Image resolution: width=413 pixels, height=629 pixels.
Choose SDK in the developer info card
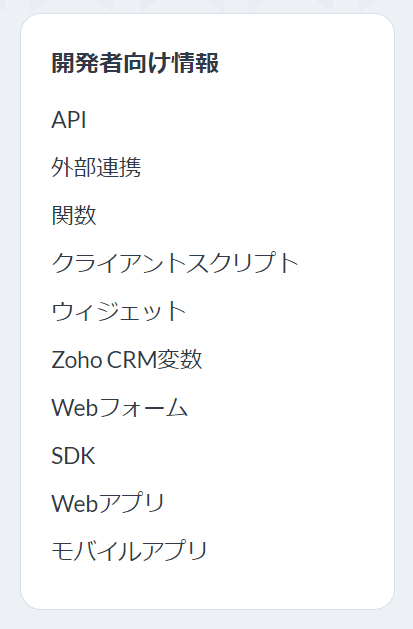73,455
